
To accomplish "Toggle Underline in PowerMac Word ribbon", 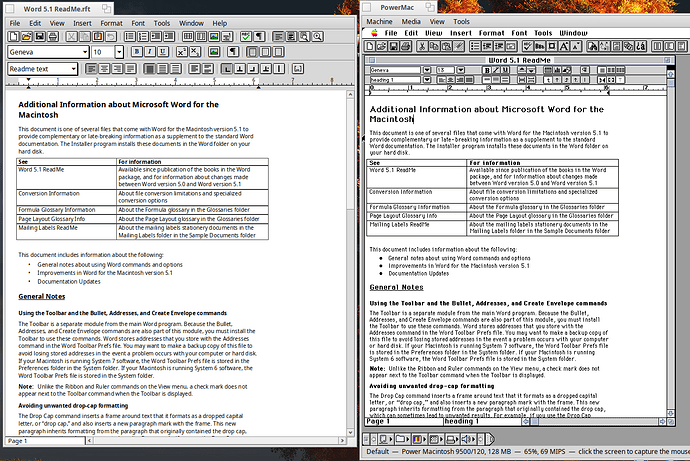I will click(x=505, y=70).
